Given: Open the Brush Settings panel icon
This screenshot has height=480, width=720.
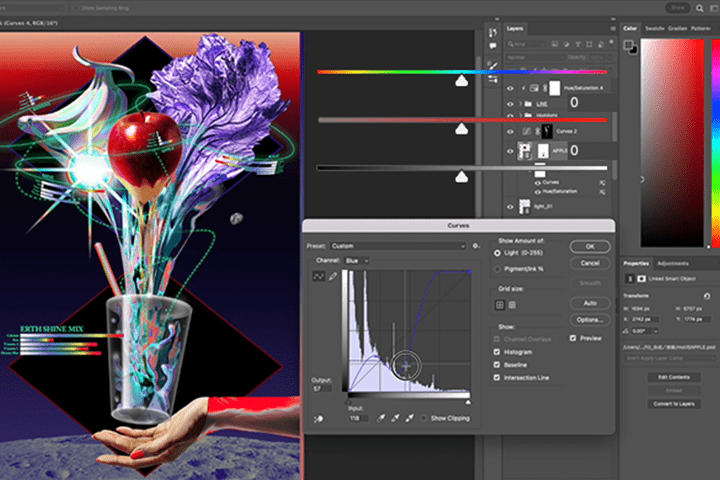Looking at the screenshot, I should [x=493, y=66].
